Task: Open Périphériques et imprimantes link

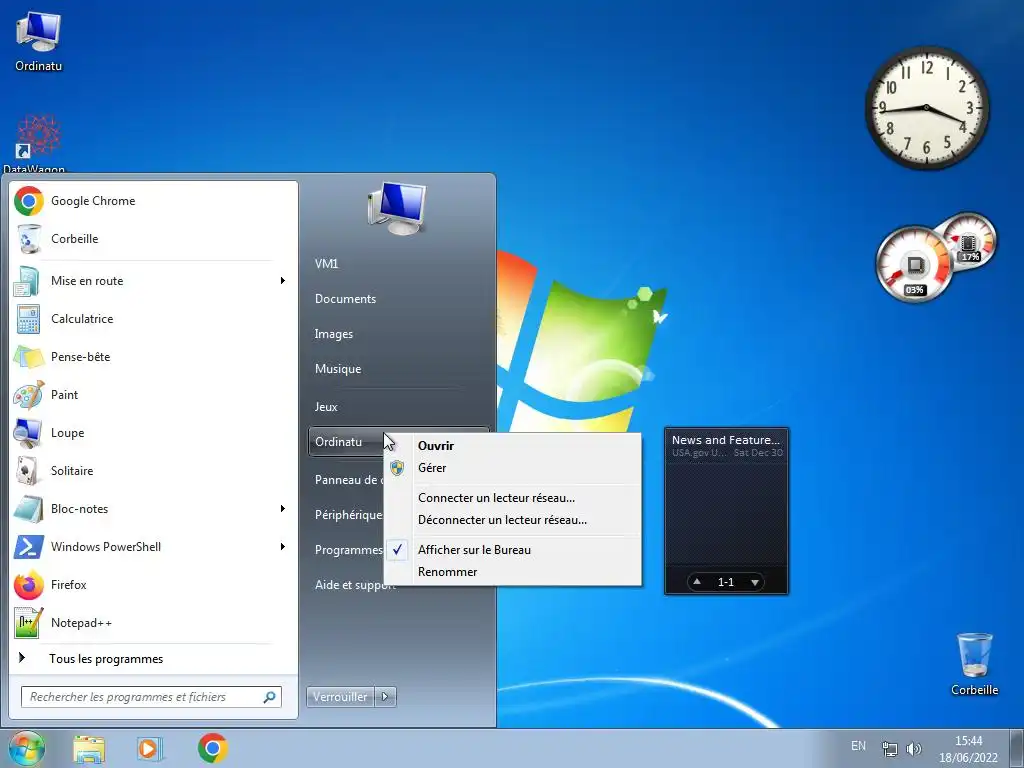Action: click(x=349, y=515)
